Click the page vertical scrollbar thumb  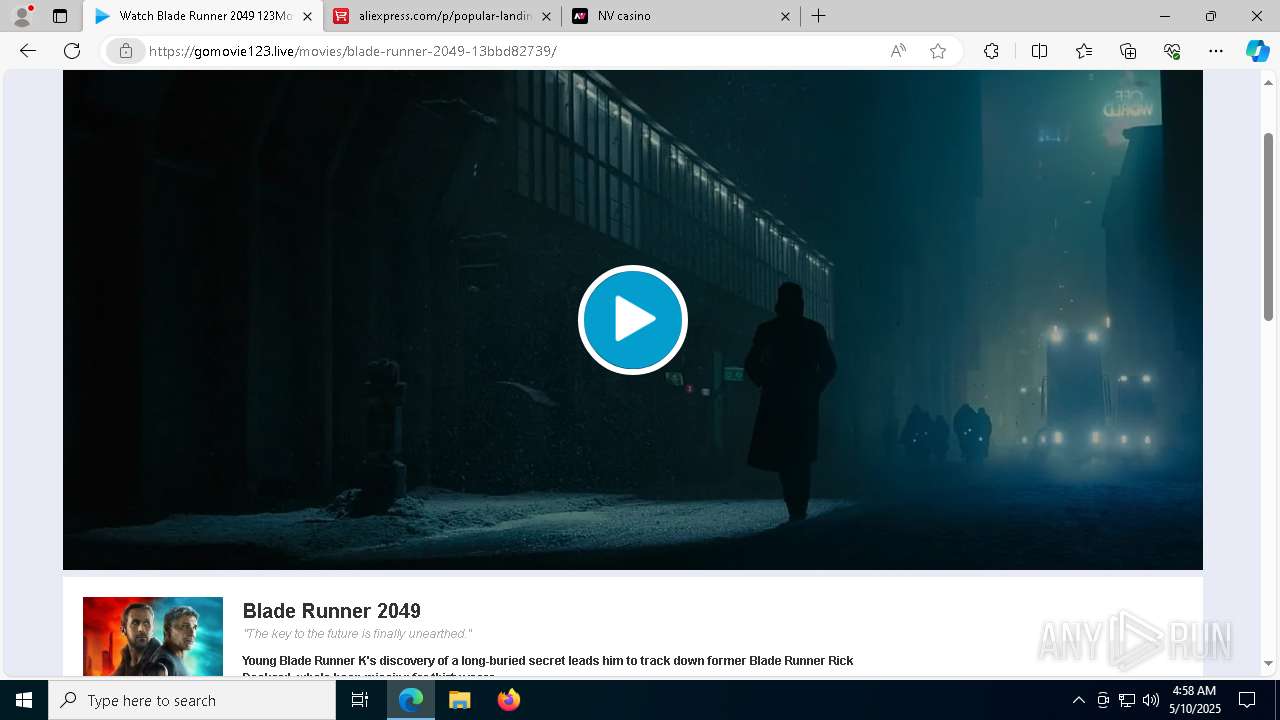(x=1268, y=226)
